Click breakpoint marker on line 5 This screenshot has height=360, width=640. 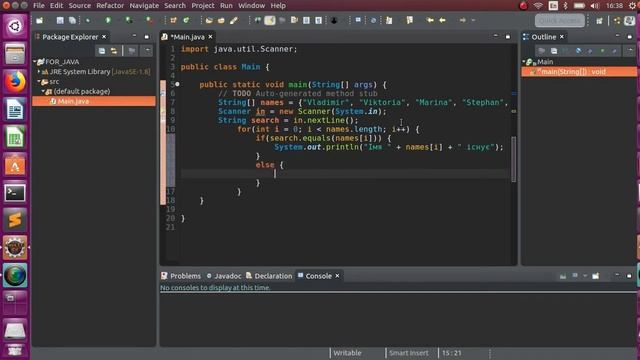click(x=177, y=84)
